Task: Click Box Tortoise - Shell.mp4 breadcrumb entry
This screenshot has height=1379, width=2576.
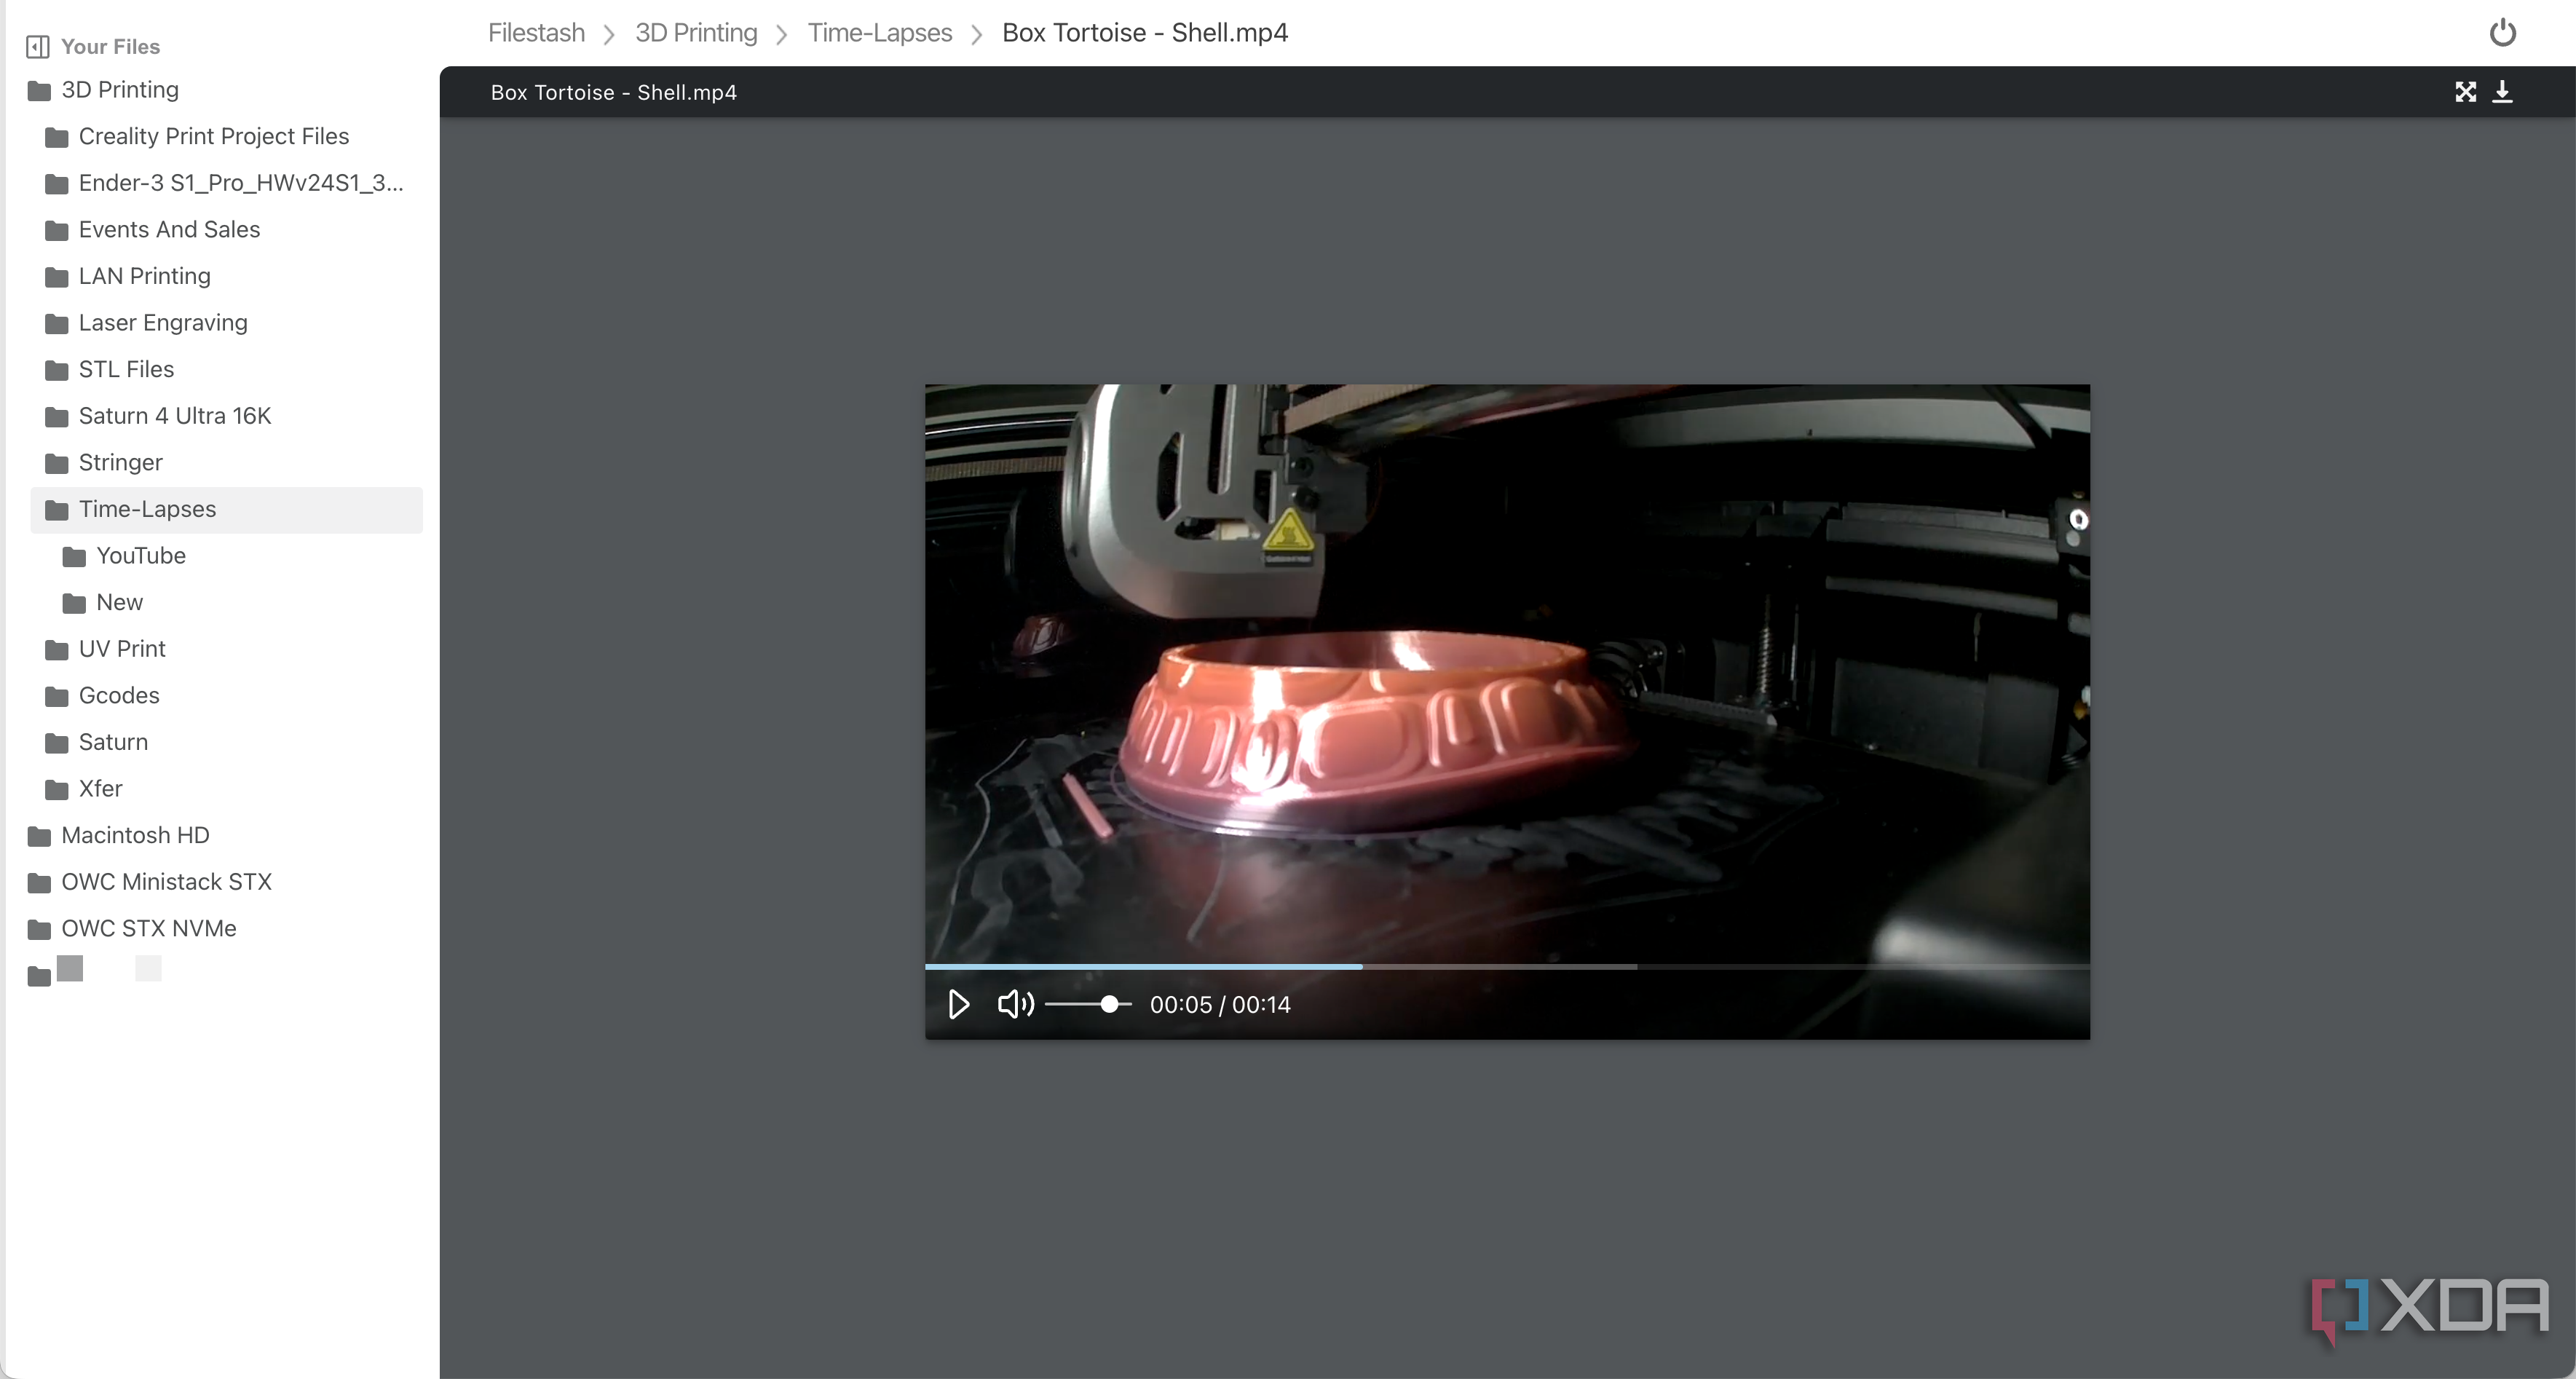Action: [x=1145, y=33]
